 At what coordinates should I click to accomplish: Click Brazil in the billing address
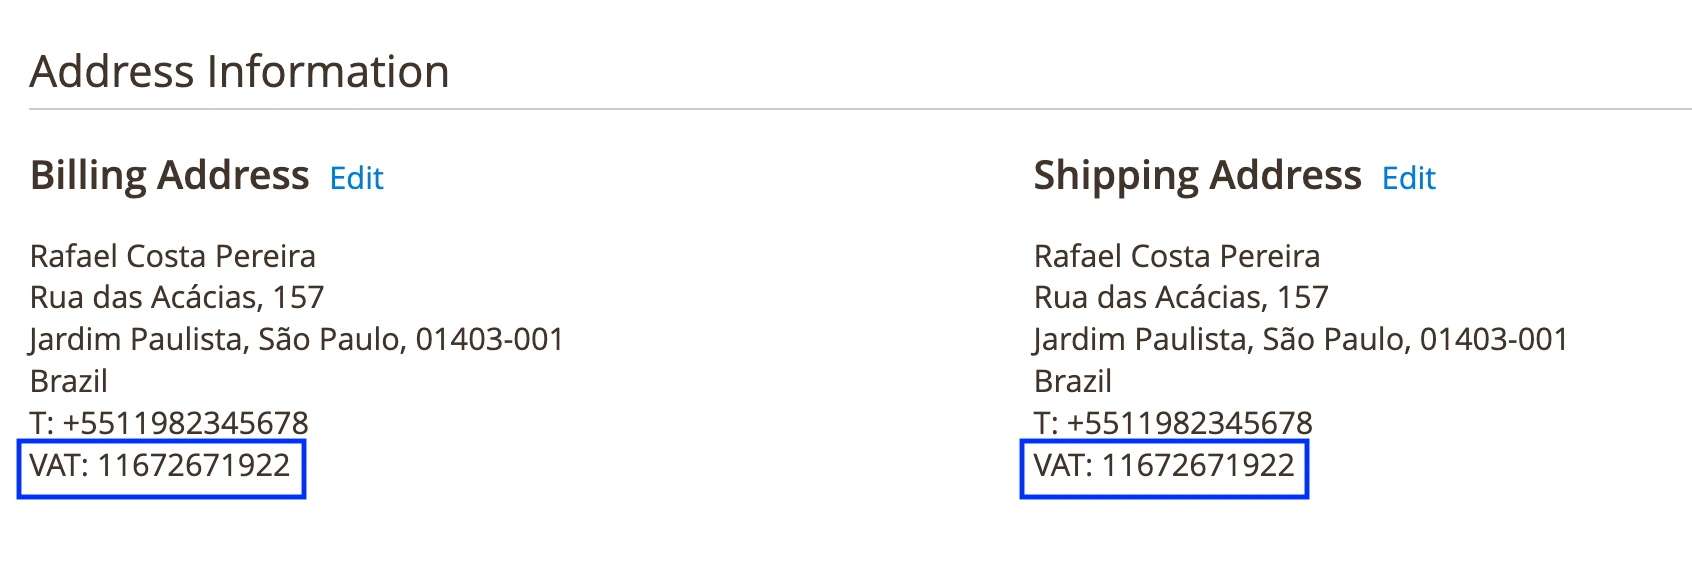(x=68, y=381)
